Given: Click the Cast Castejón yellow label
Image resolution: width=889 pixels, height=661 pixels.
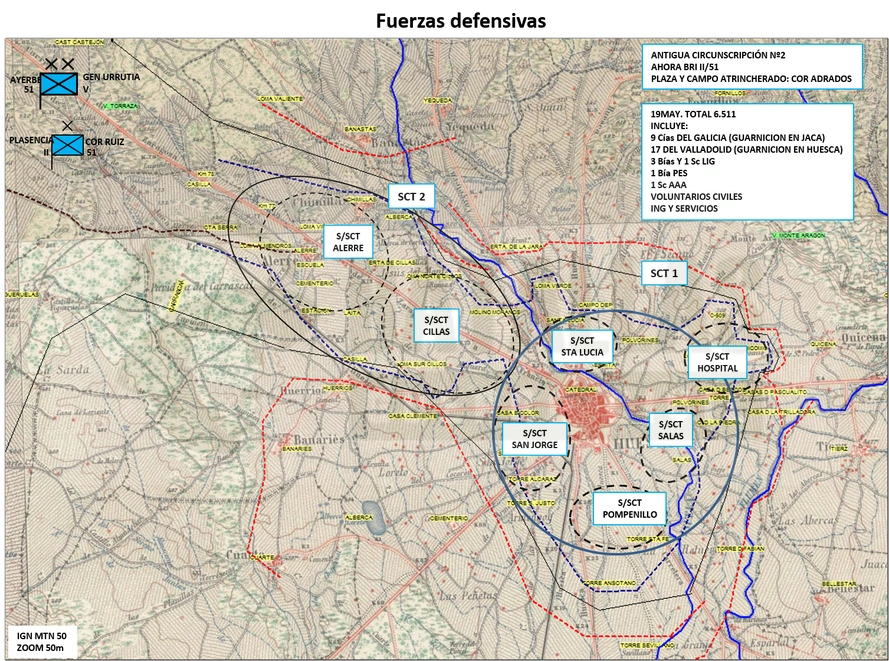Looking at the screenshot, I should pos(79,43).
